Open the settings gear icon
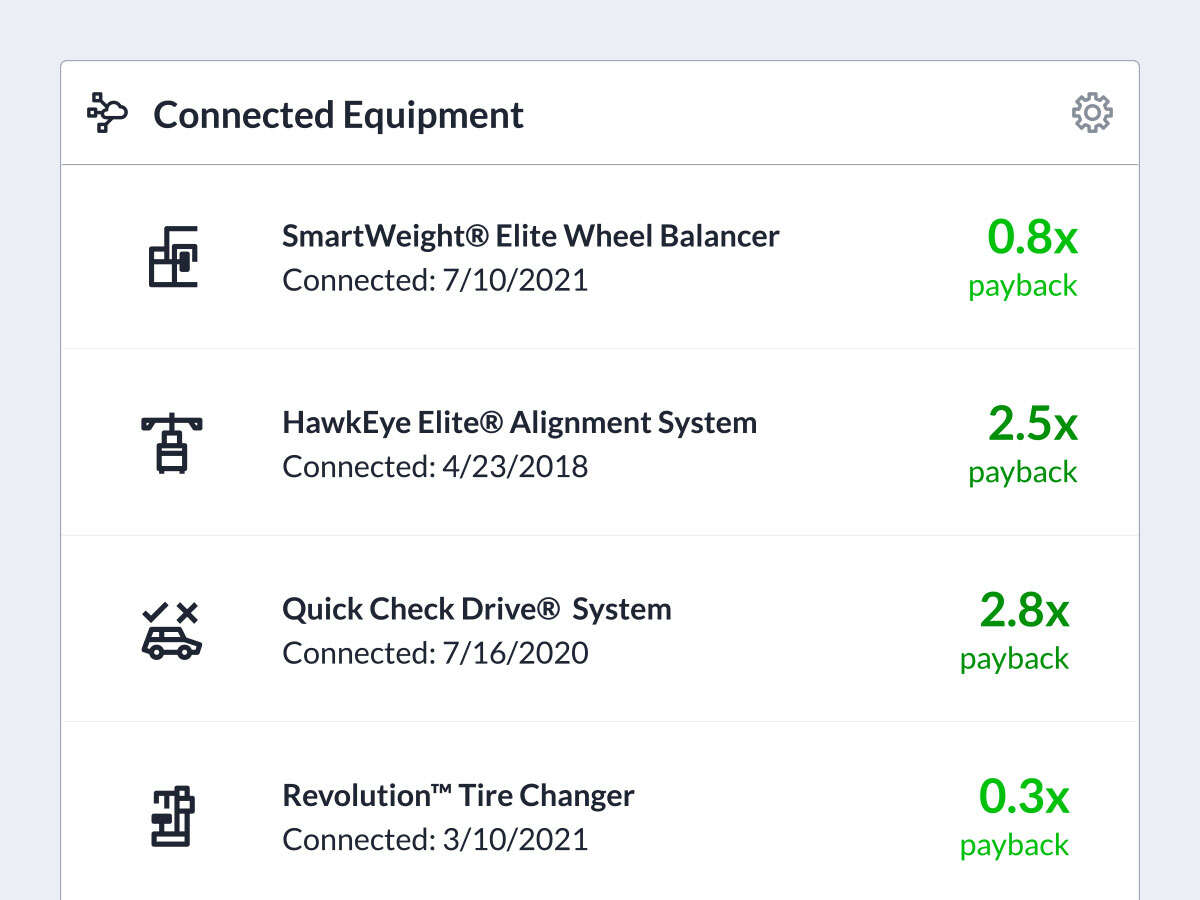Screen dimensions: 1200x900 (x=1092, y=113)
